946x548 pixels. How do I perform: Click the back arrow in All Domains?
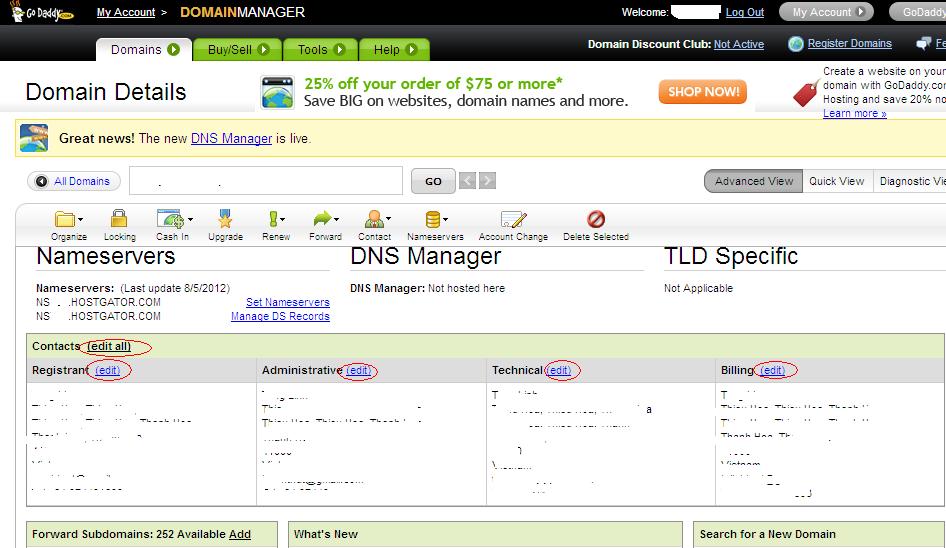42,181
